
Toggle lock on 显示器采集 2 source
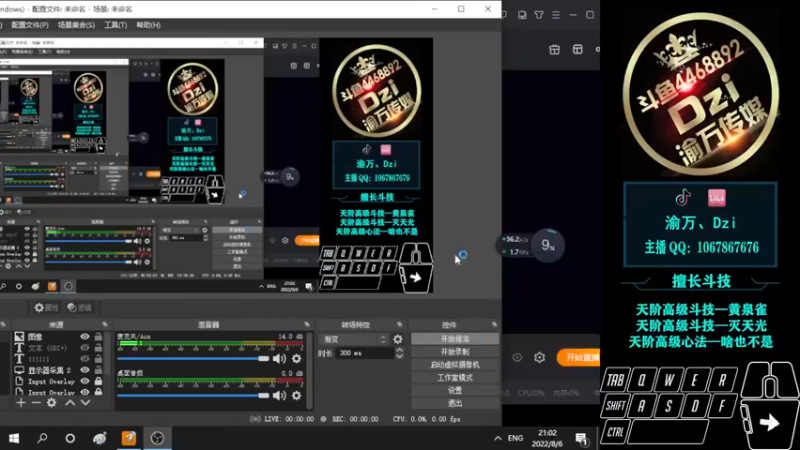[98, 370]
